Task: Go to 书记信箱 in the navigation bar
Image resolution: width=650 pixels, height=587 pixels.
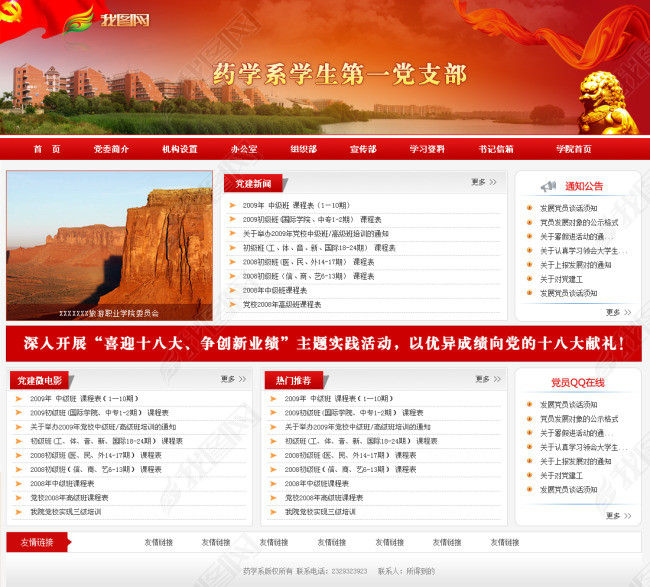Action: tap(495, 149)
